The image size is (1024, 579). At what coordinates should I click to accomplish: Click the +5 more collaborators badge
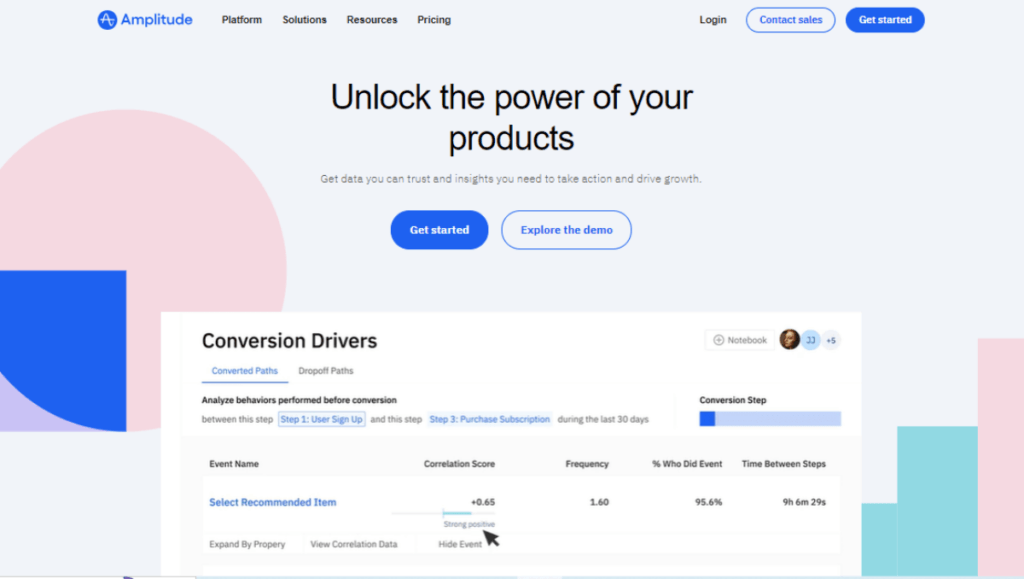830,340
